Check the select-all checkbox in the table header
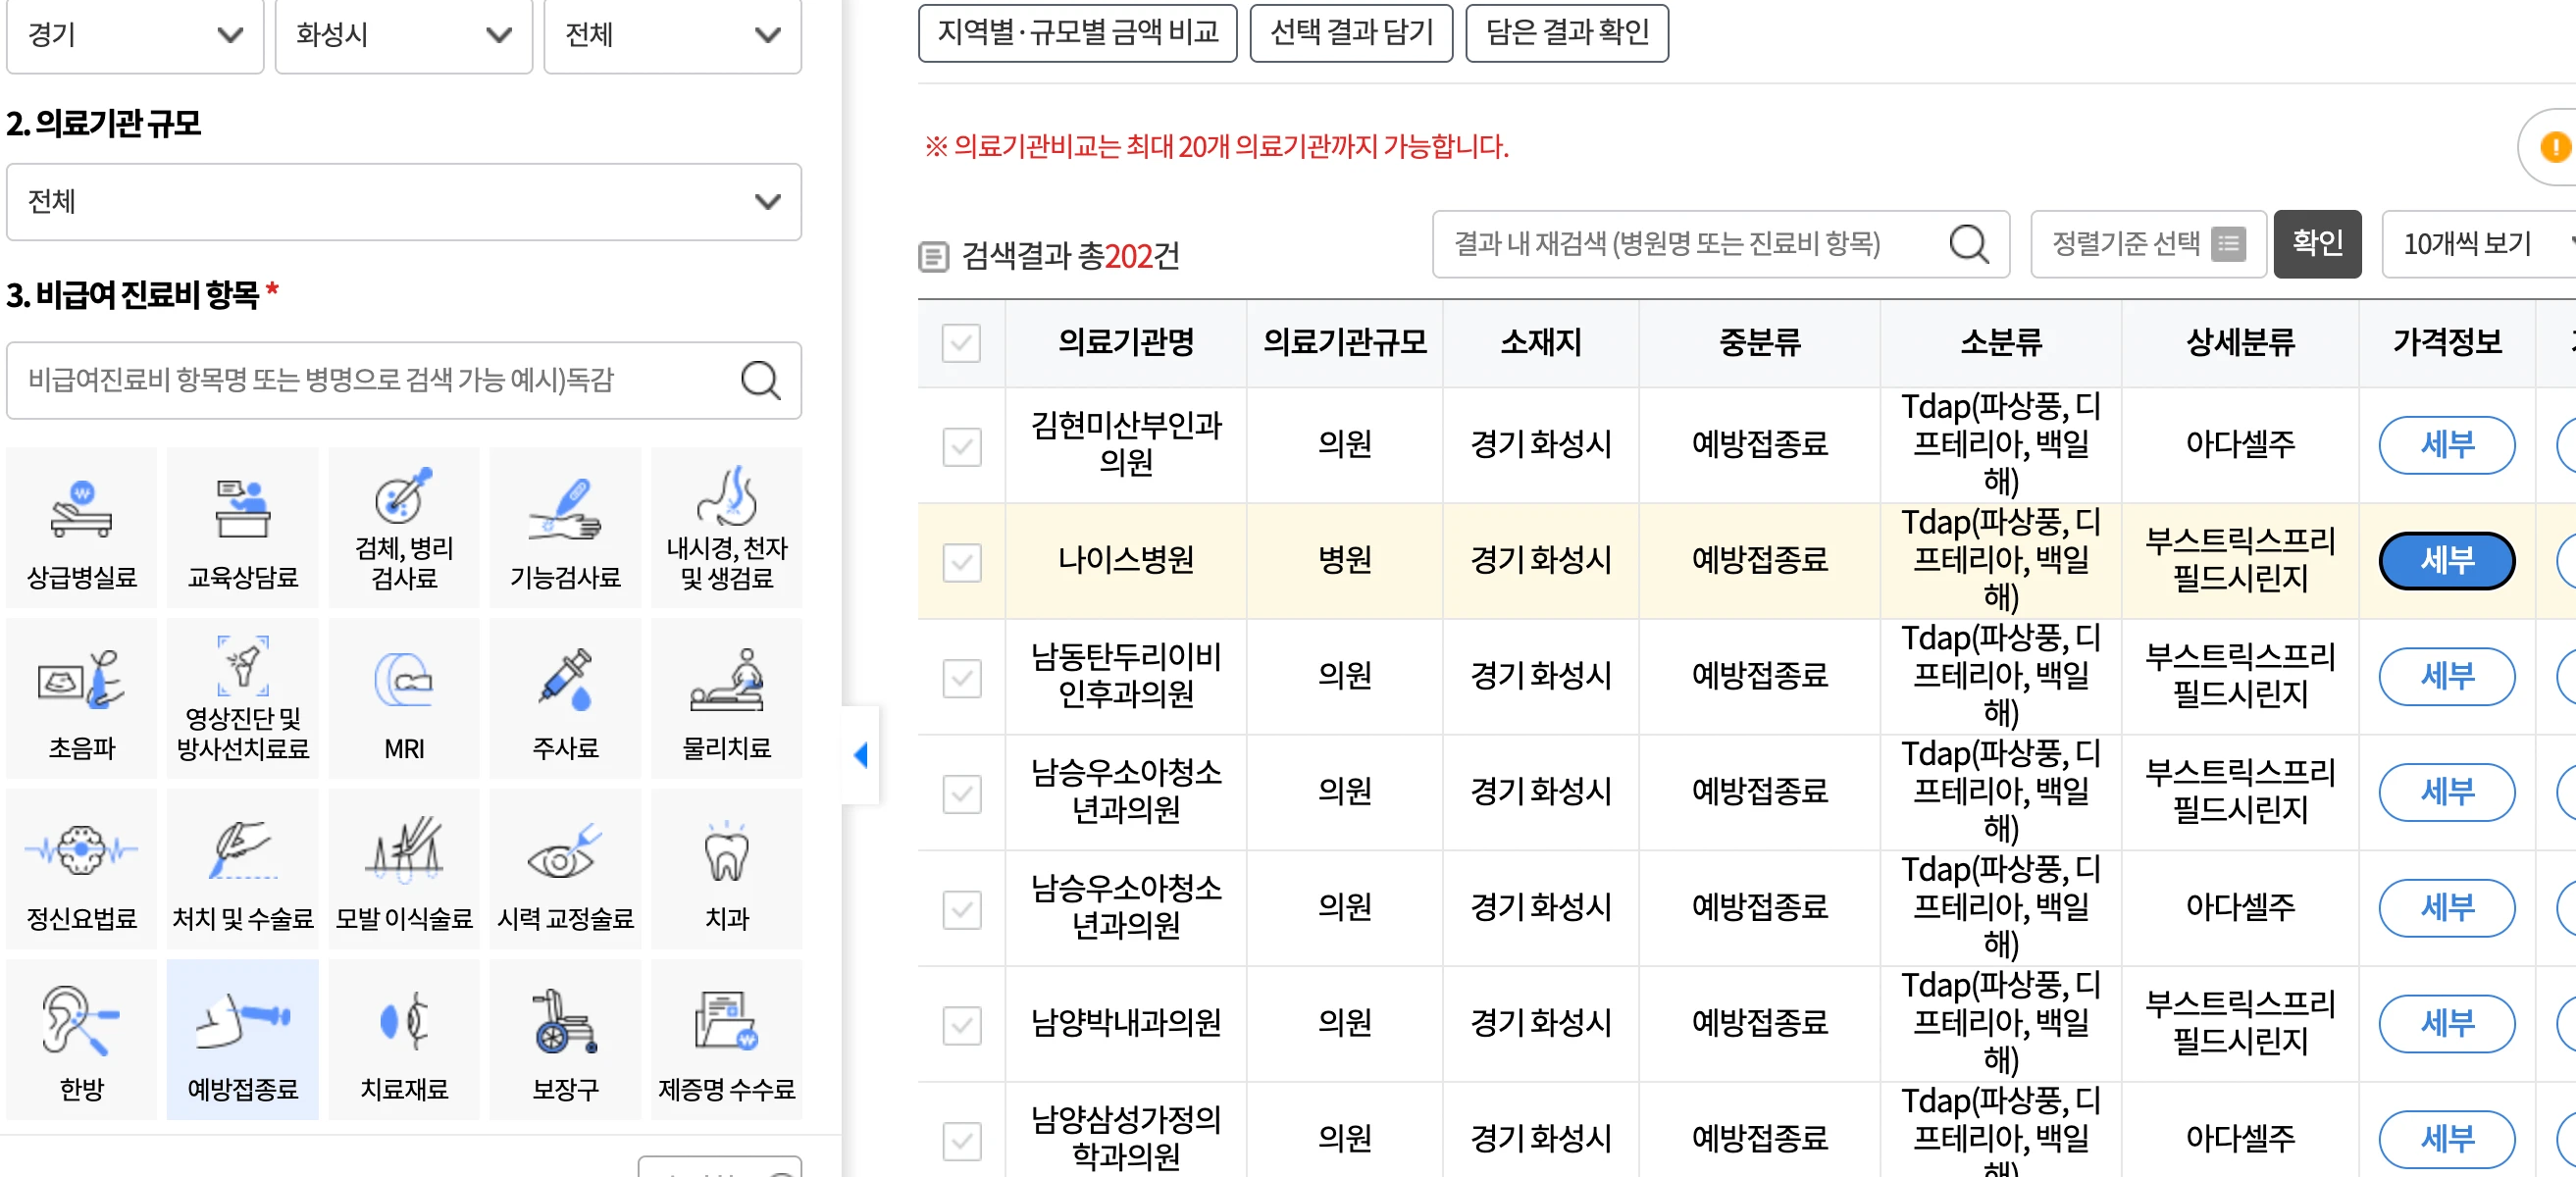Viewport: 2576px width, 1177px height. click(961, 343)
